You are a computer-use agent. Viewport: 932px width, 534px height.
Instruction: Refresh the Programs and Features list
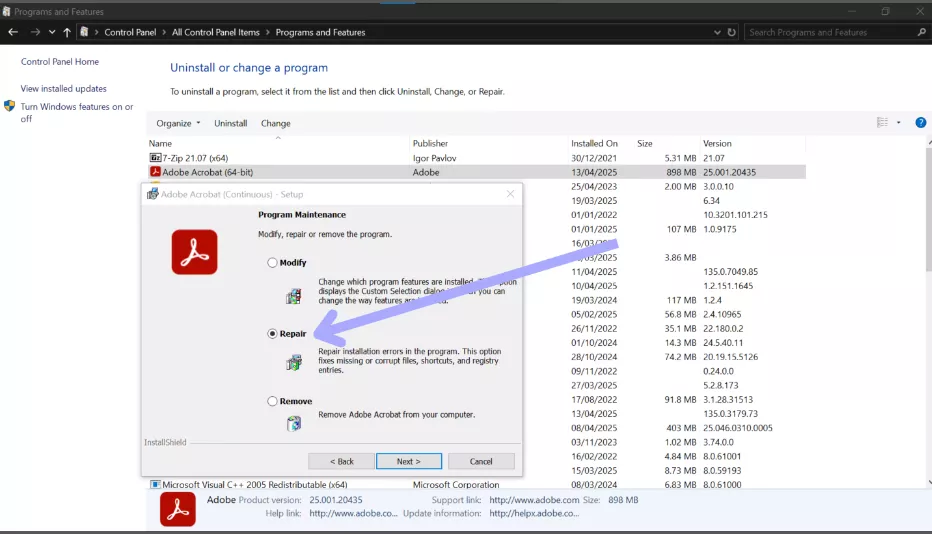point(732,32)
